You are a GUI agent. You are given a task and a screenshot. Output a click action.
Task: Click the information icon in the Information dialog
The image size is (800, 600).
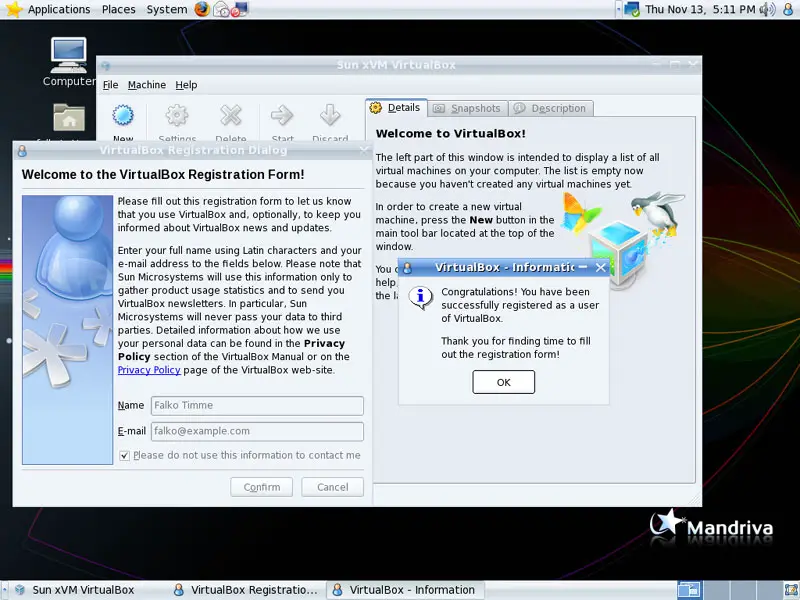(x=421, y=297)
